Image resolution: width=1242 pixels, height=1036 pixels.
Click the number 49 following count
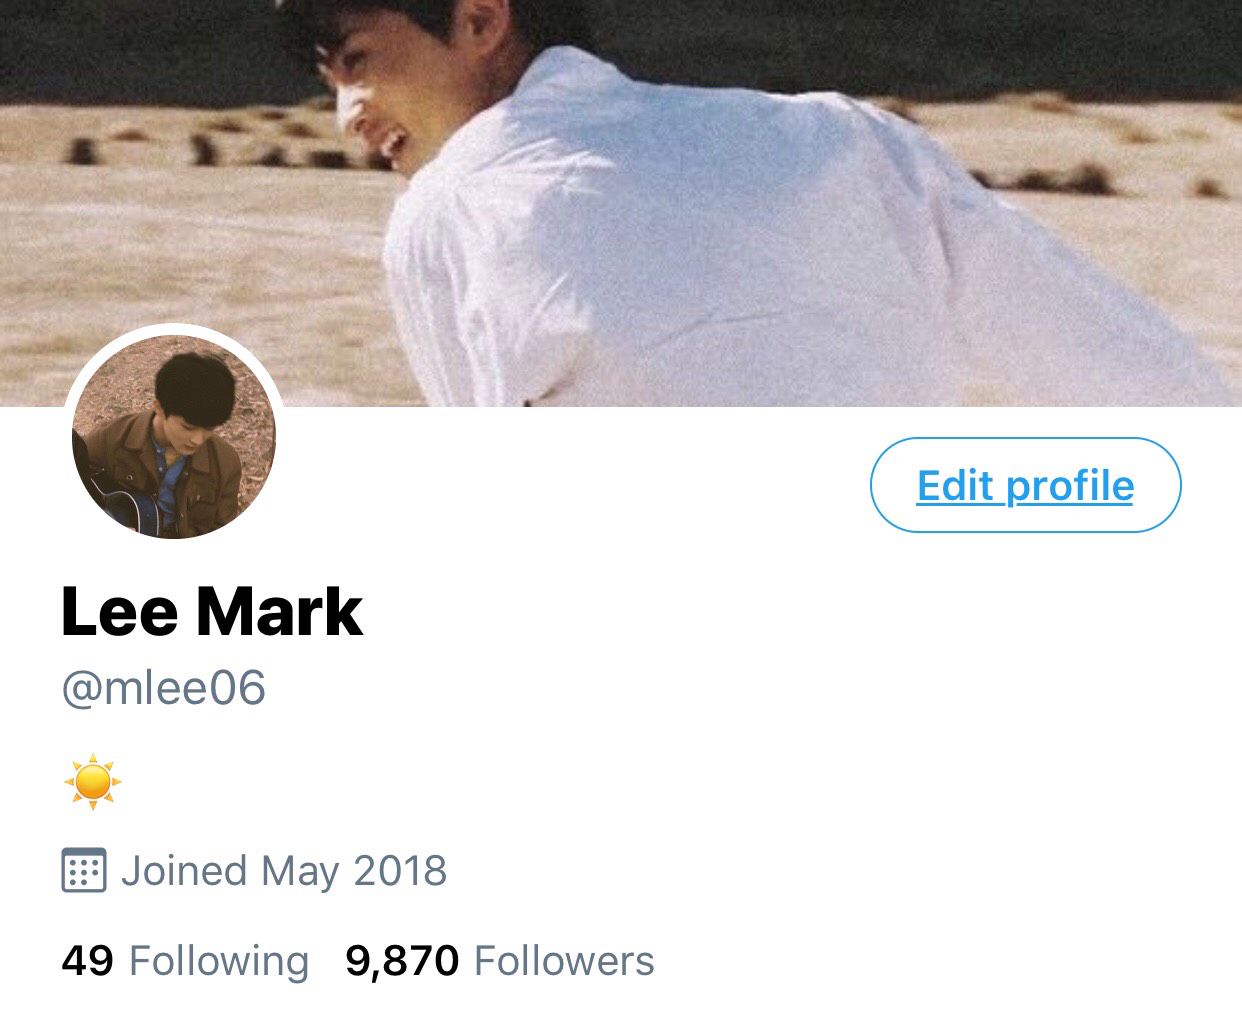click(x=87, y=961)
